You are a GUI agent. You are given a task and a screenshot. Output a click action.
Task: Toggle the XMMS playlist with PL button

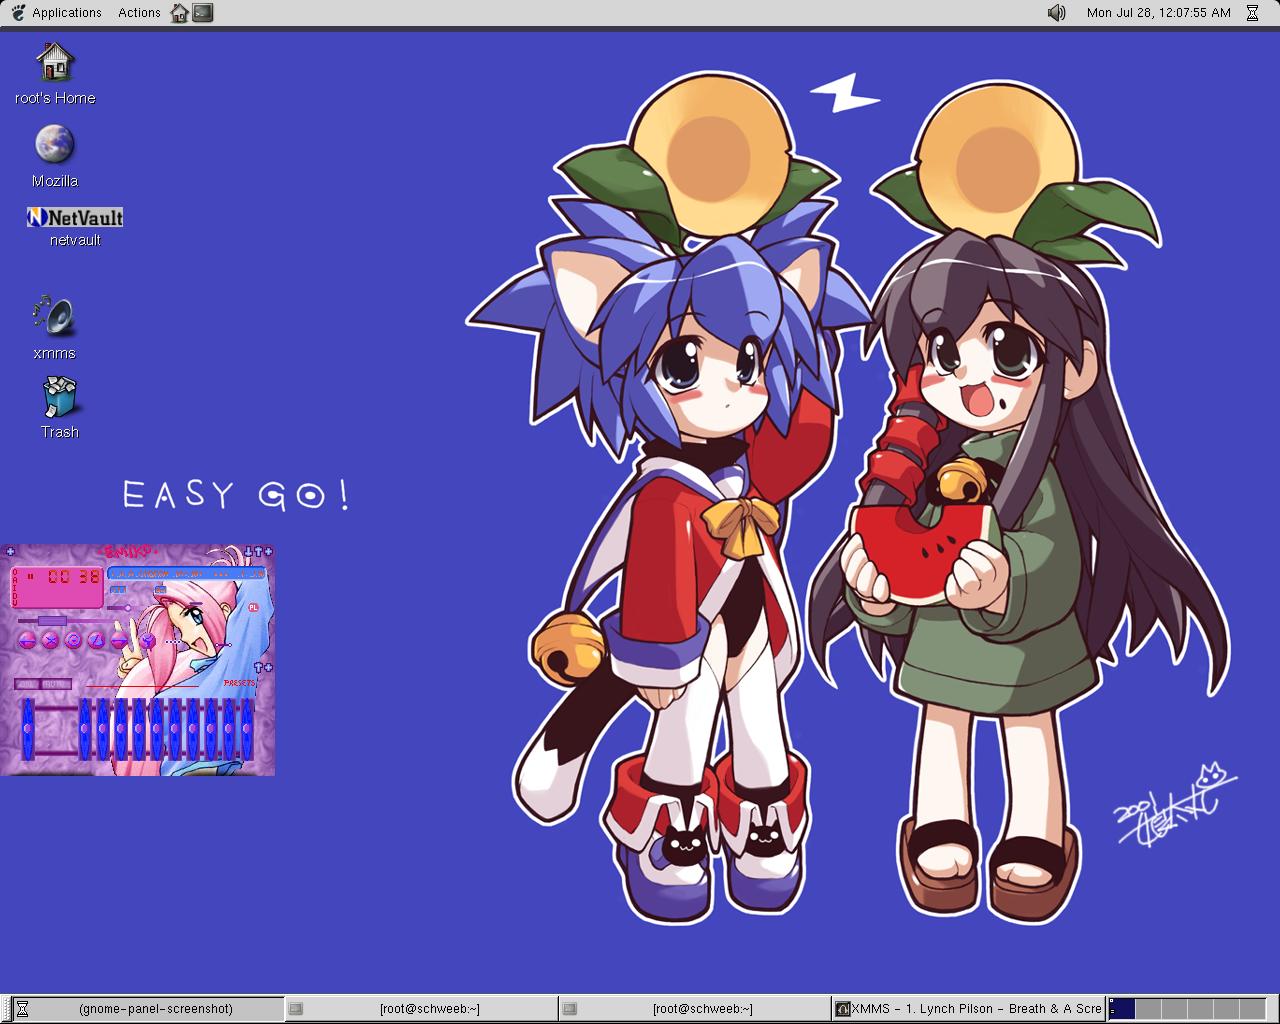(253, 607)
